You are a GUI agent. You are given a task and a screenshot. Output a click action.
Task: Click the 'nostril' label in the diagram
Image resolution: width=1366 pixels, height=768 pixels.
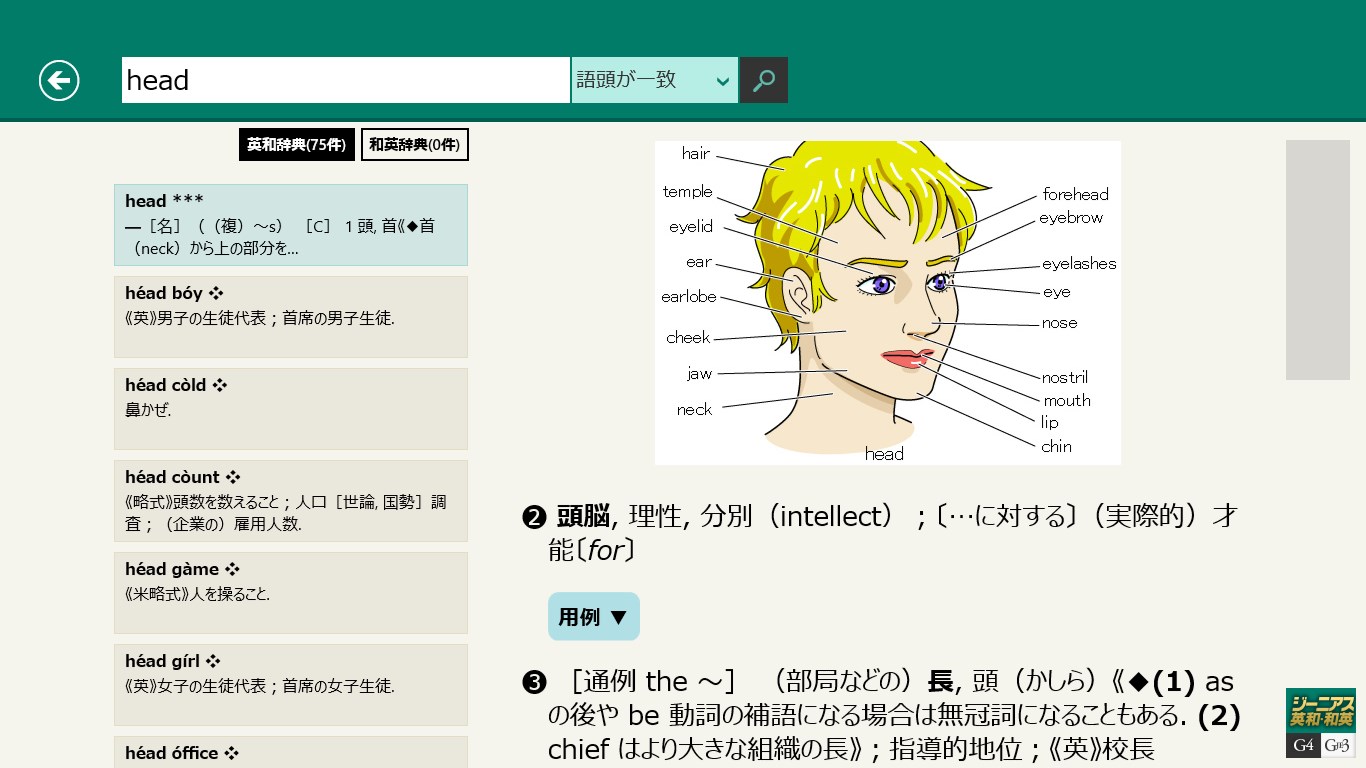(1064, 378)
